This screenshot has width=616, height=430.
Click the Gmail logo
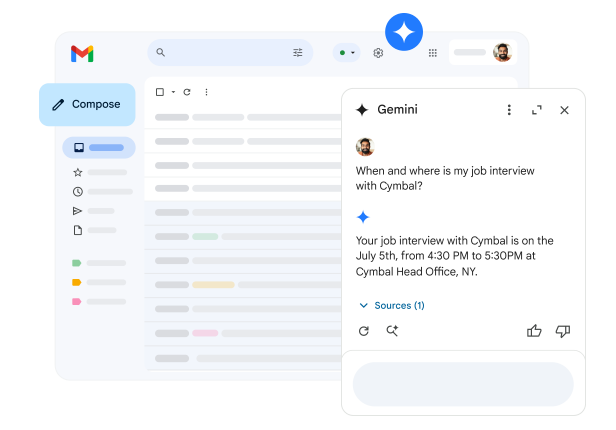(x=82, y=54)
